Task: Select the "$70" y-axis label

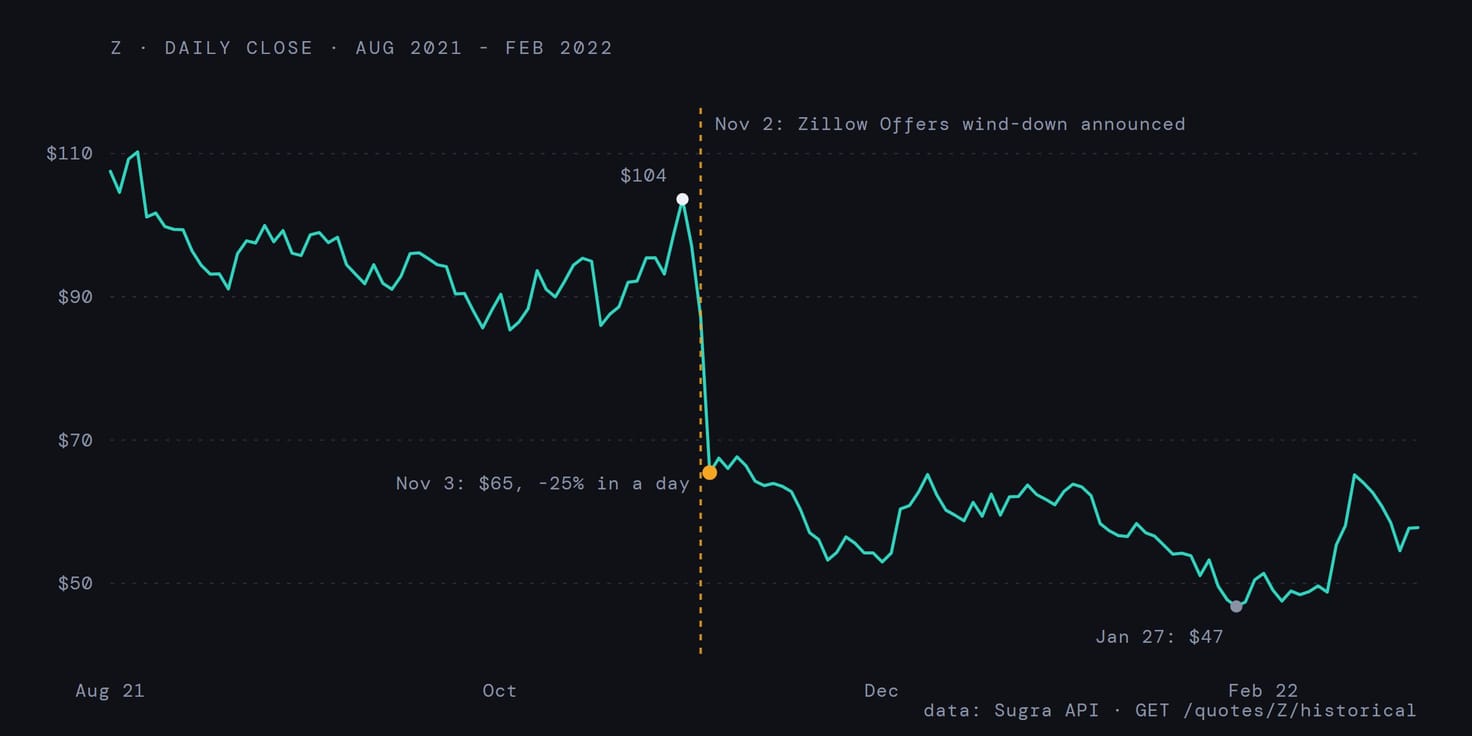Action: click(75, 440)
